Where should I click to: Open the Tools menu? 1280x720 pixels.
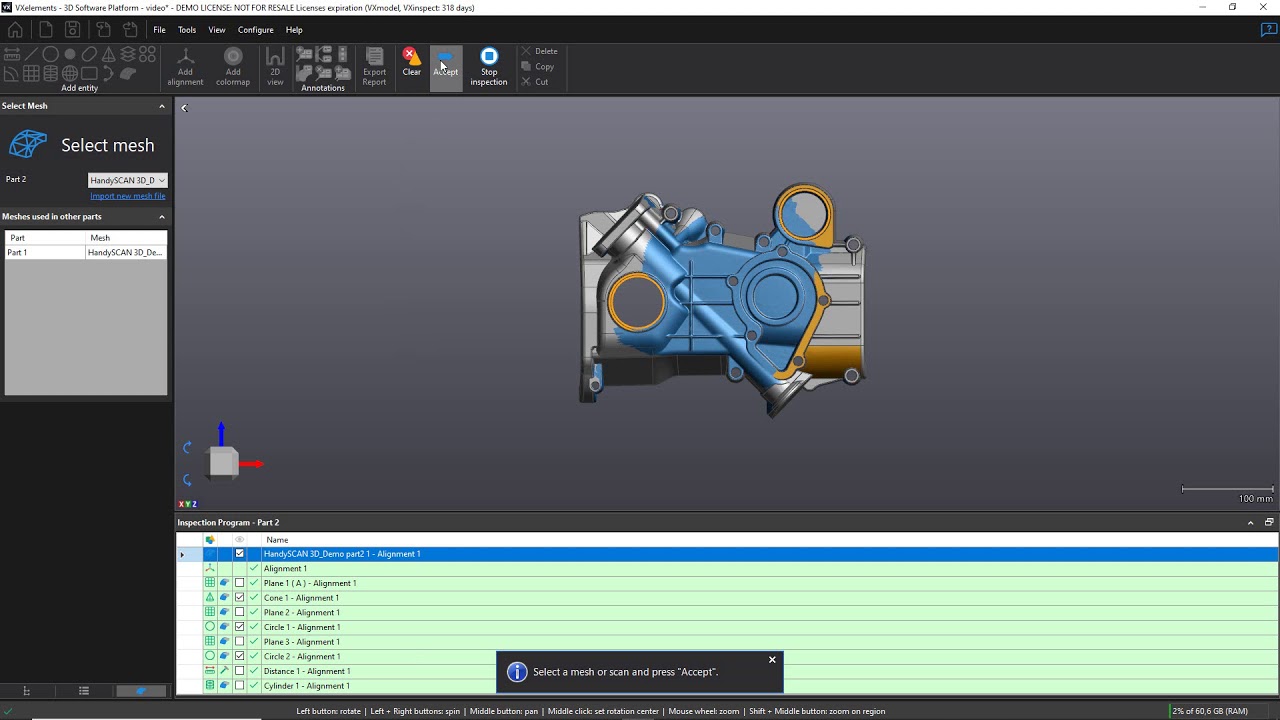pos(186,29)
